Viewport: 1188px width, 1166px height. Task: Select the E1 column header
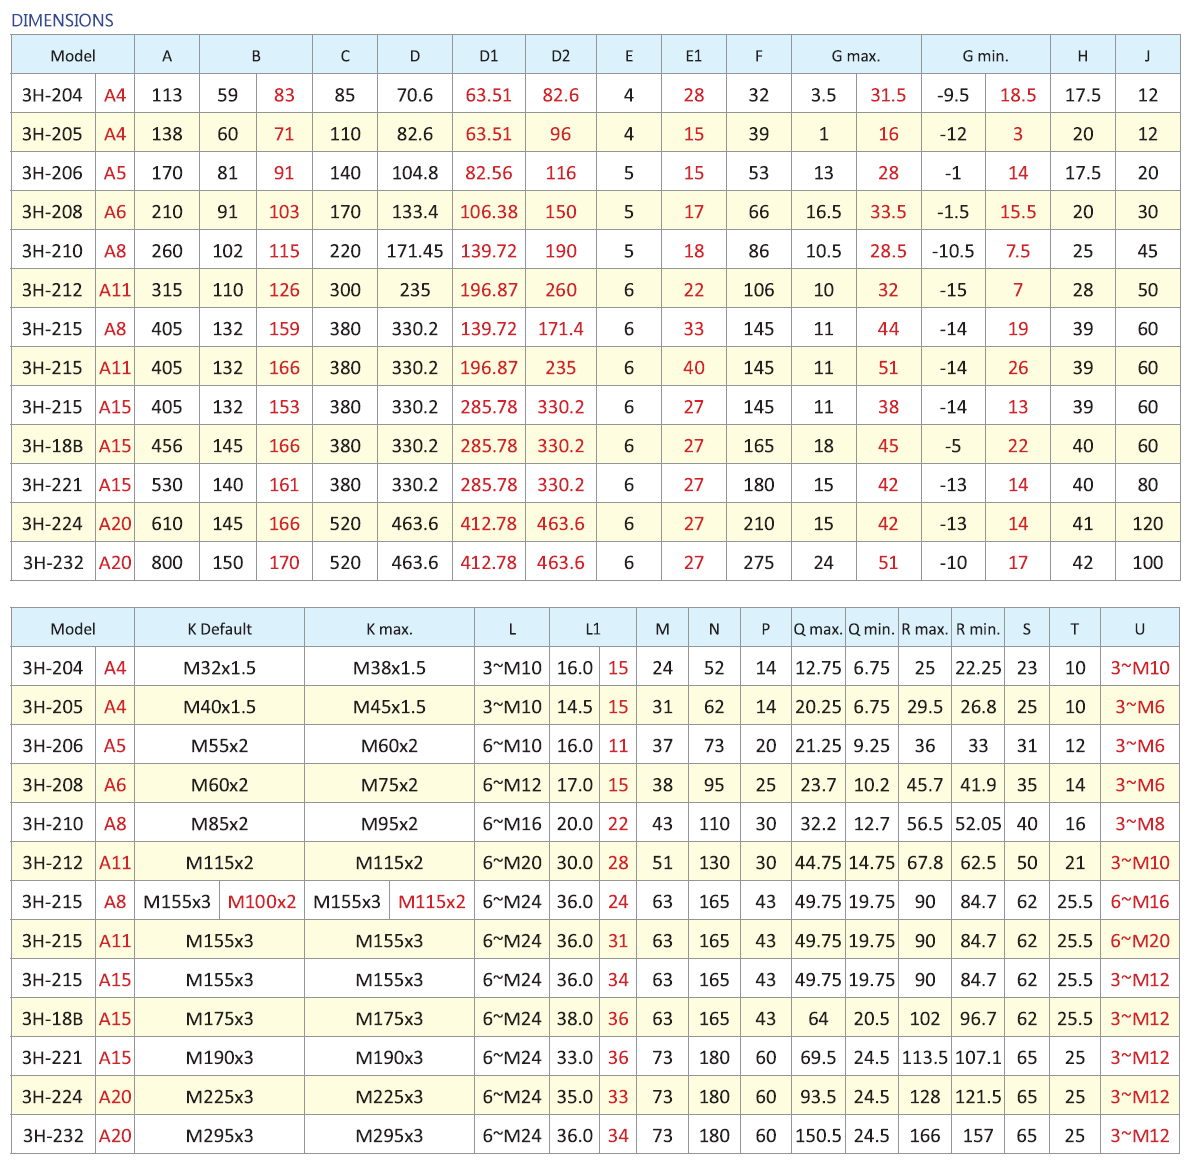[x=693, y=56]
